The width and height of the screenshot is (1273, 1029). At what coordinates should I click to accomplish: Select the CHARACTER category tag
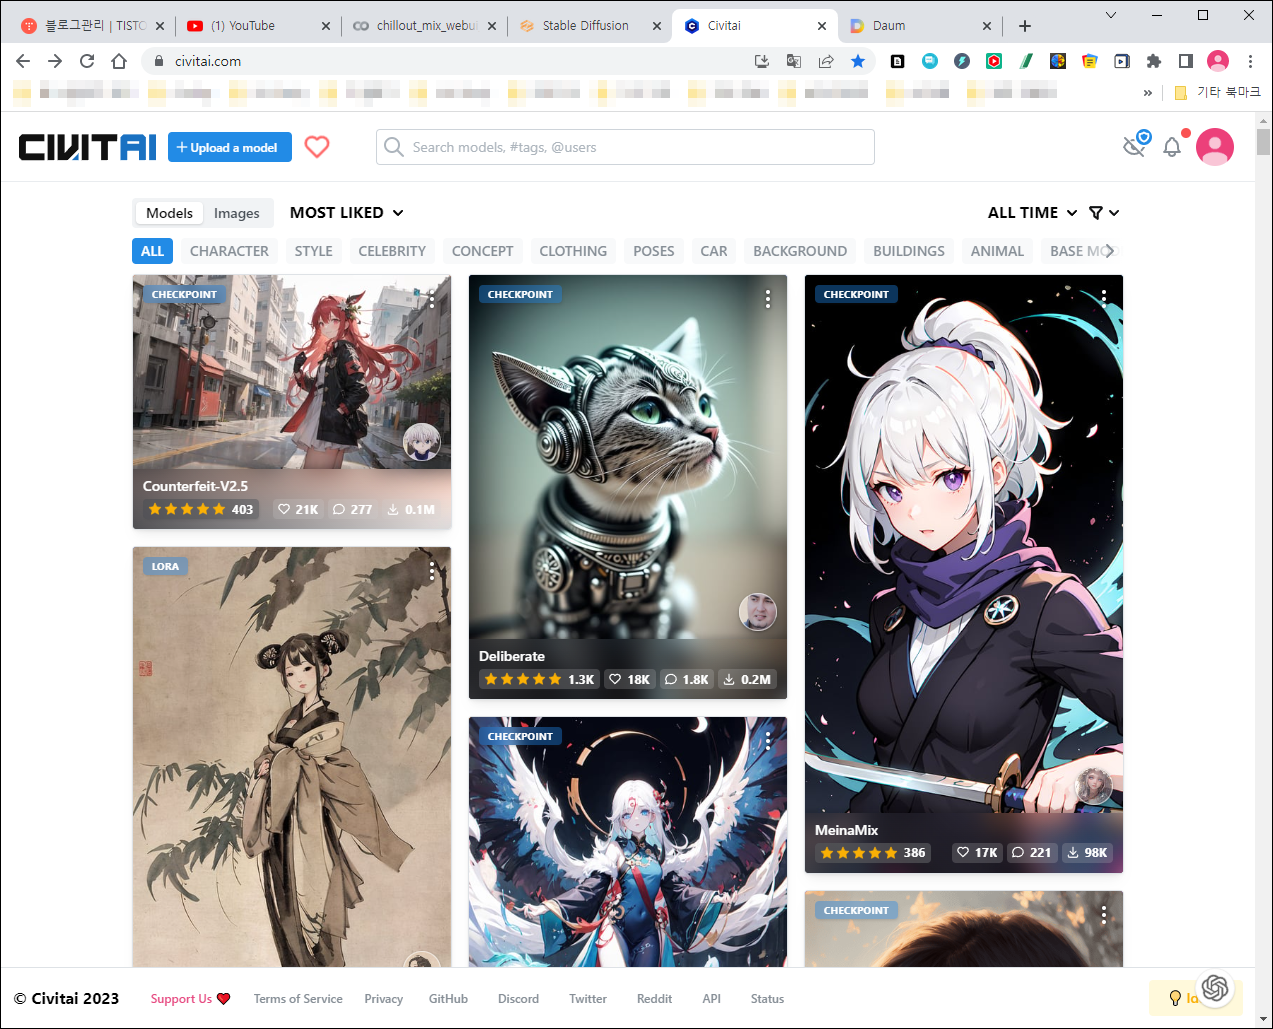coord(229,251)
